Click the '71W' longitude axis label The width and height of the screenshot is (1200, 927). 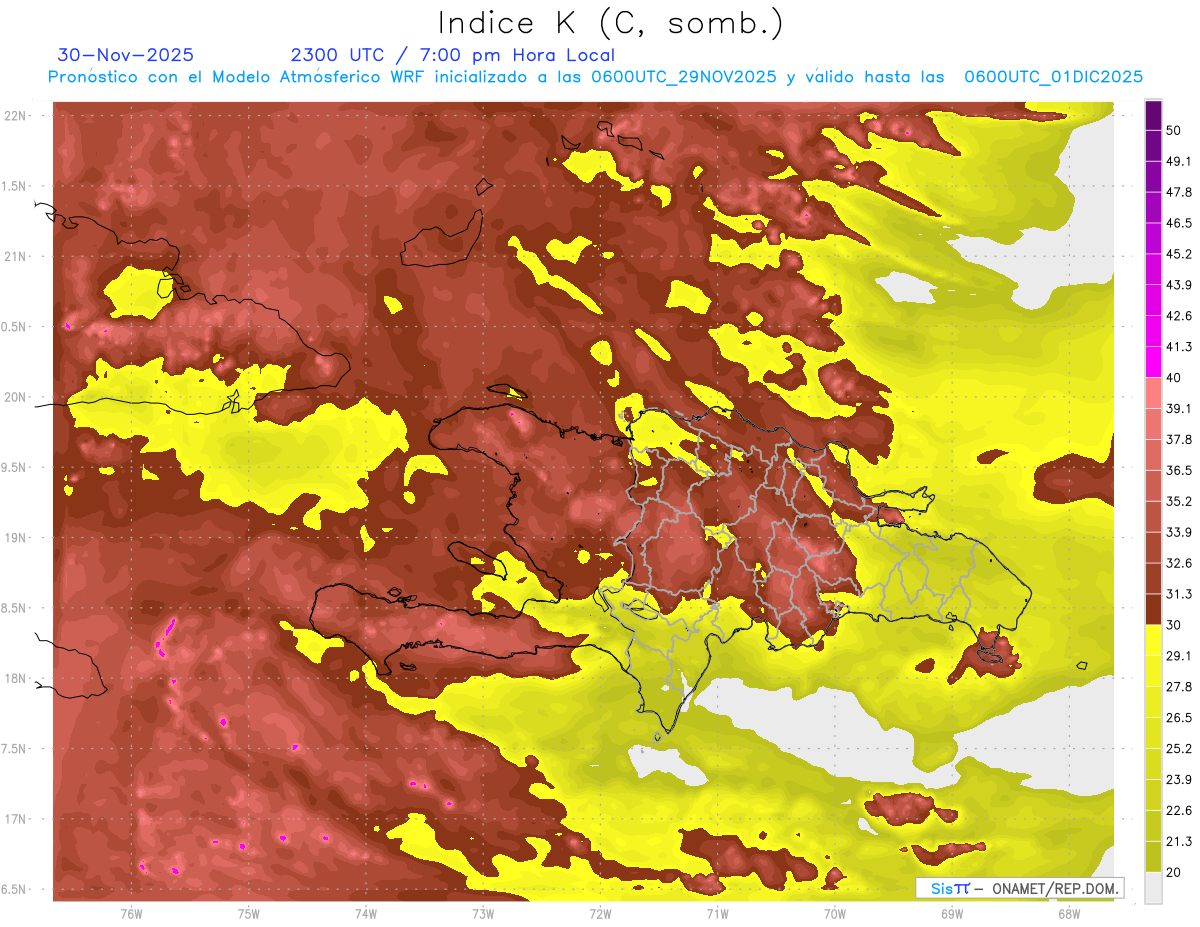click(717, 914)
